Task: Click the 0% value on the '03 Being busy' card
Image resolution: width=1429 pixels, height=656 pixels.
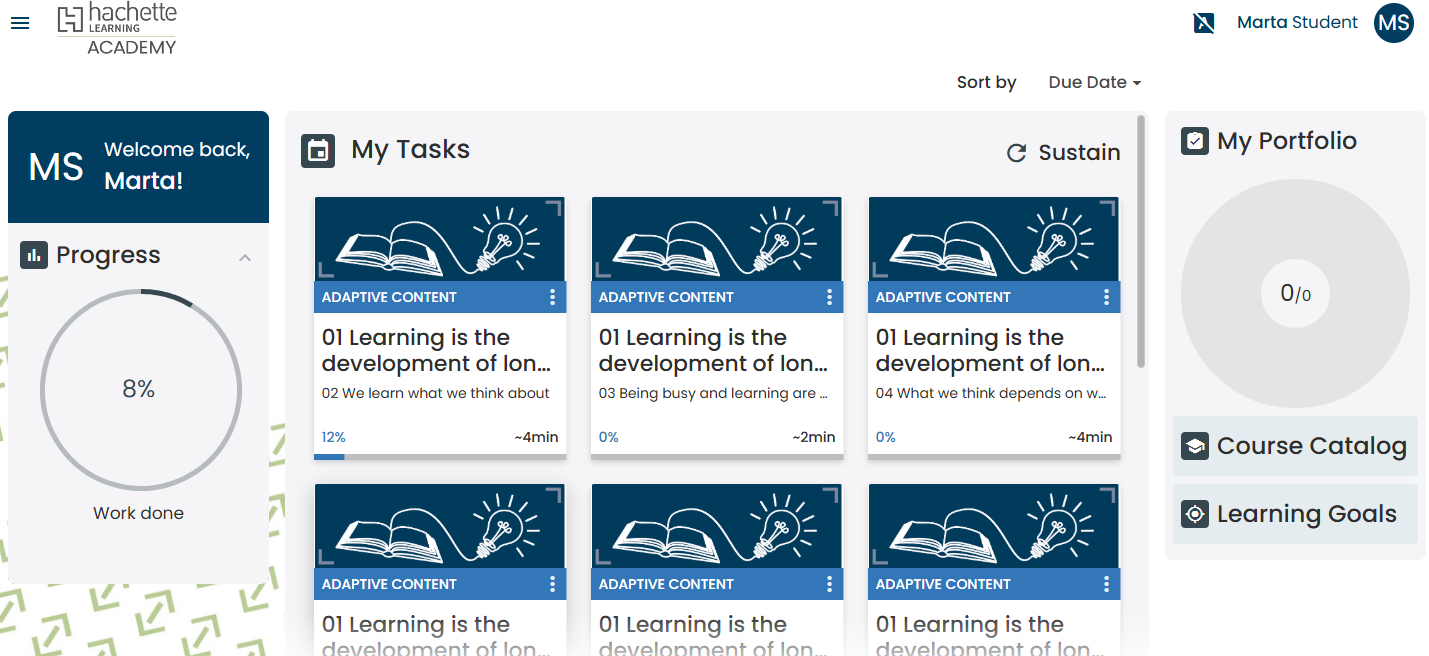Action: [x=608, y=437]
